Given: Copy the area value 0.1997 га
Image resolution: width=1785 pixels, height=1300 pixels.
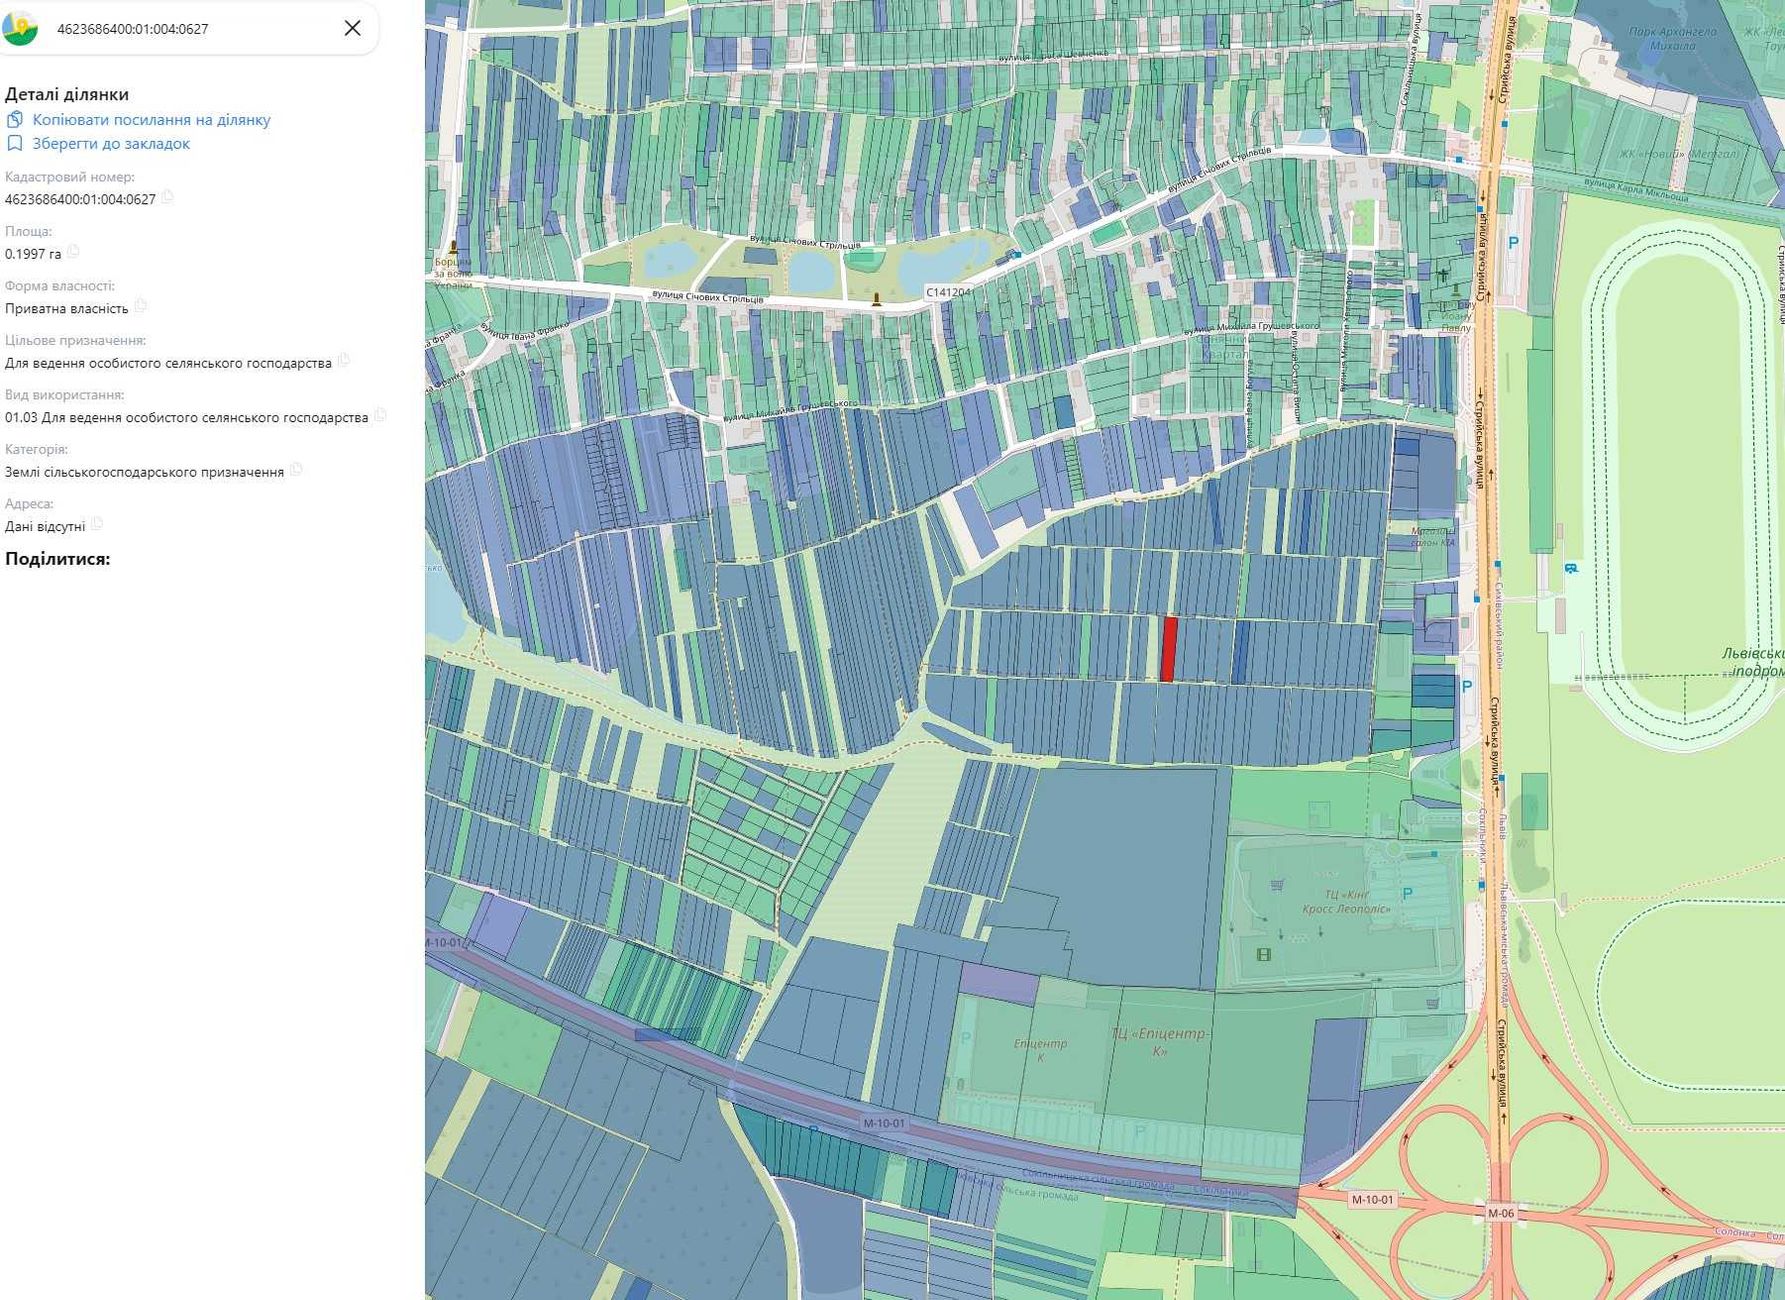Looking at the screenshot, I should click(x=73, y=252).
